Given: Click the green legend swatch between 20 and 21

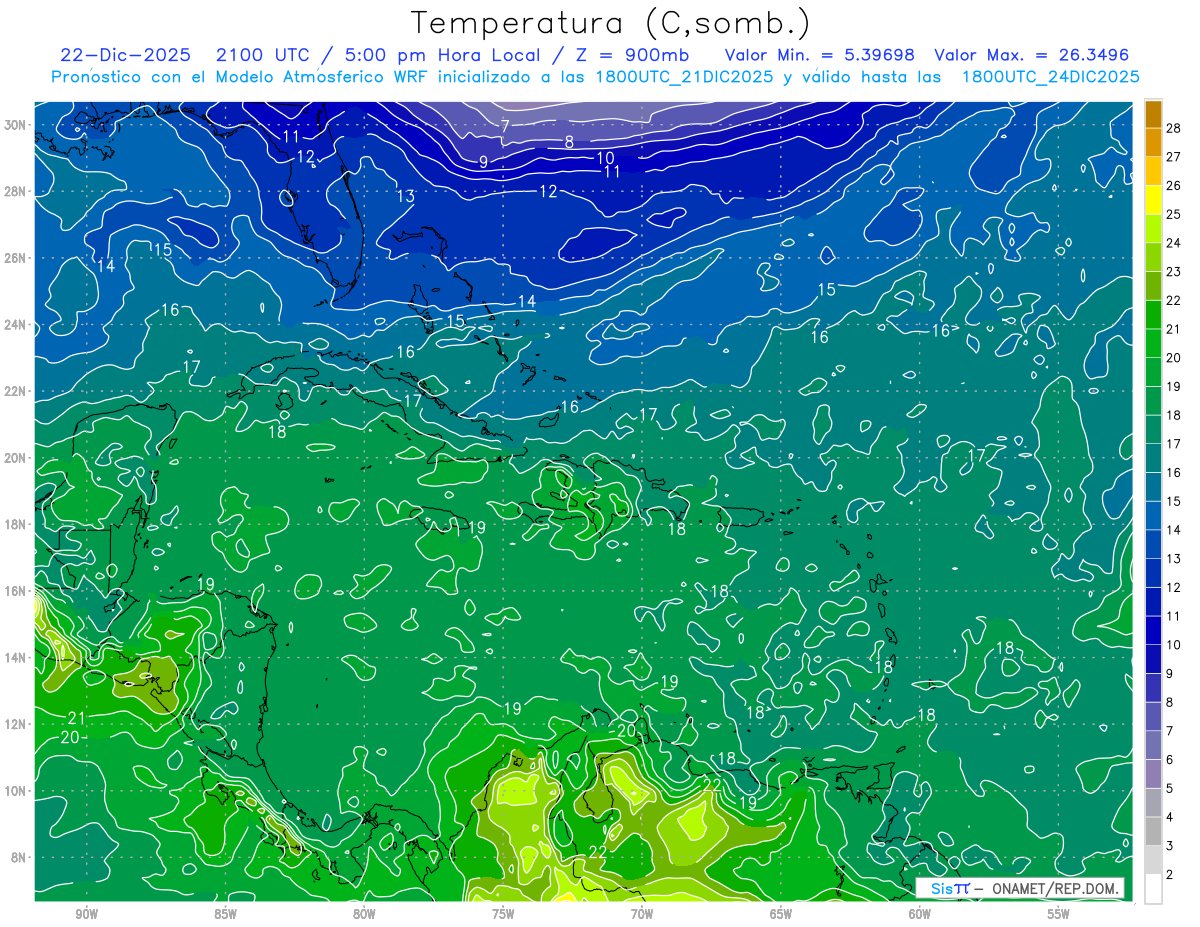Looking at the screenshot, I should coord(1154,344).
